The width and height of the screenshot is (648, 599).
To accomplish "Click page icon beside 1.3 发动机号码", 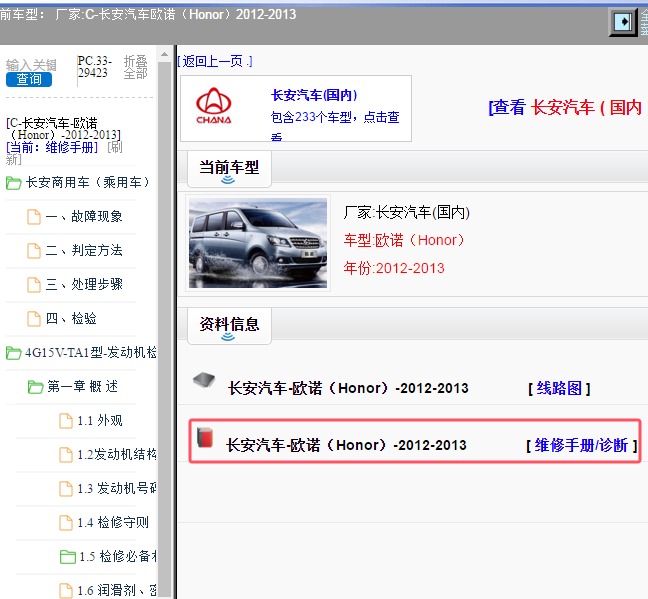I will [x=66, y=489].
